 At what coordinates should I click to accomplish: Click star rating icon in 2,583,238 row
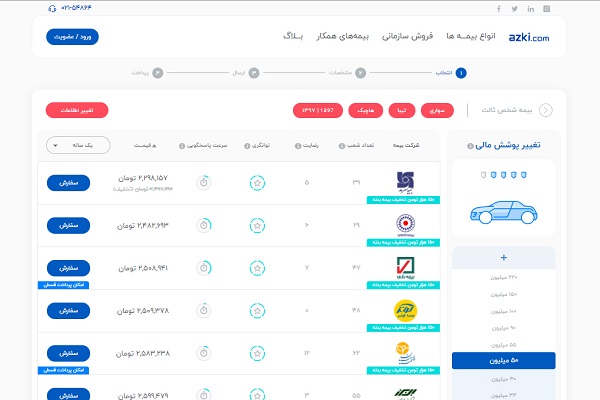coord(257,353)
